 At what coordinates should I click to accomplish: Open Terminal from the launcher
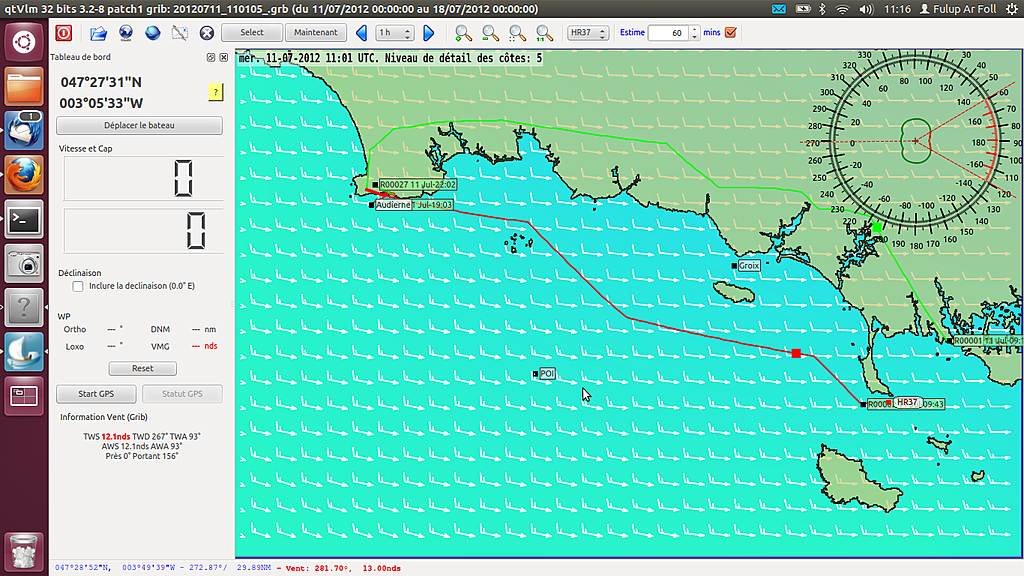[x=24, y=219]
